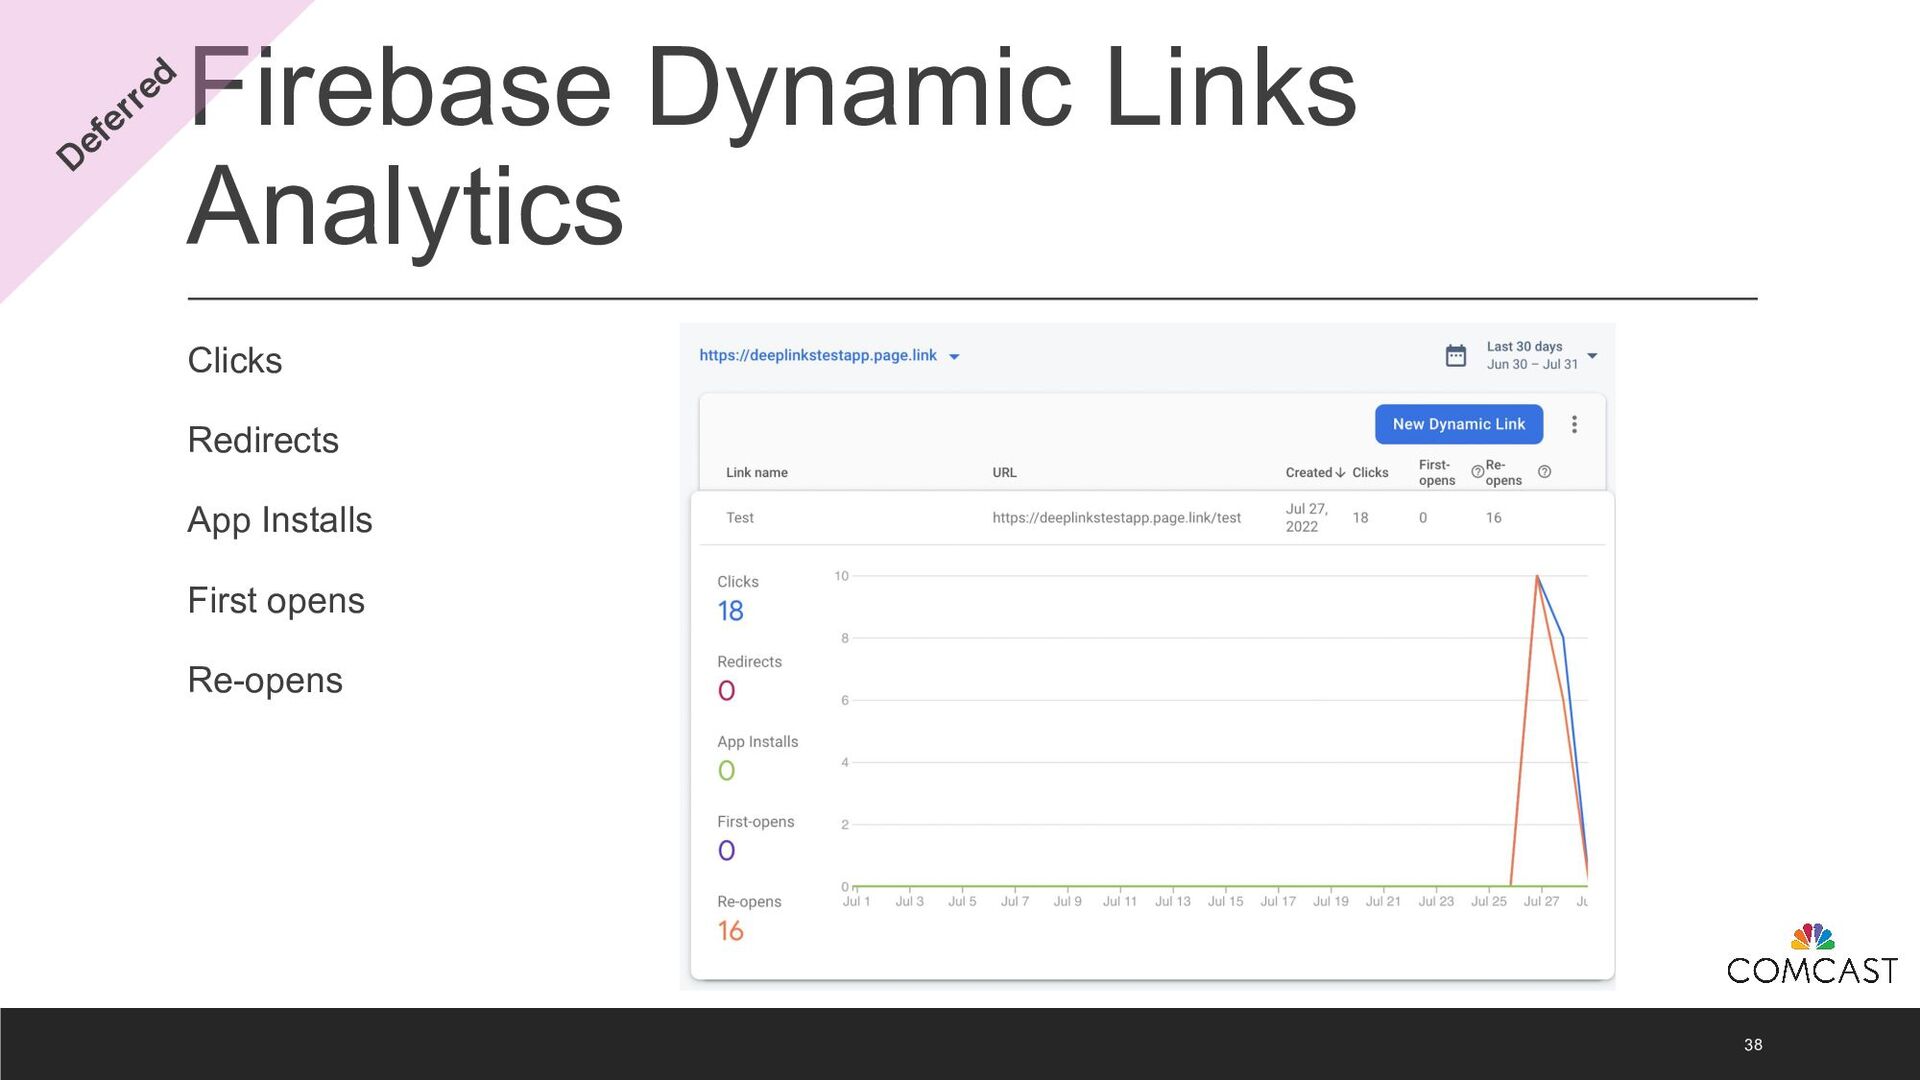Click the URL column header
The width and height of the screenshot is (1920, 1080).
click(1004, 472)
